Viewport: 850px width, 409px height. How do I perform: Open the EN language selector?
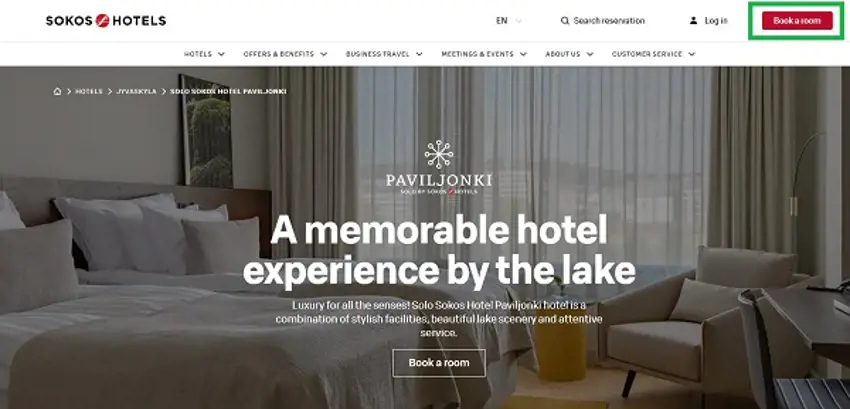508,21
